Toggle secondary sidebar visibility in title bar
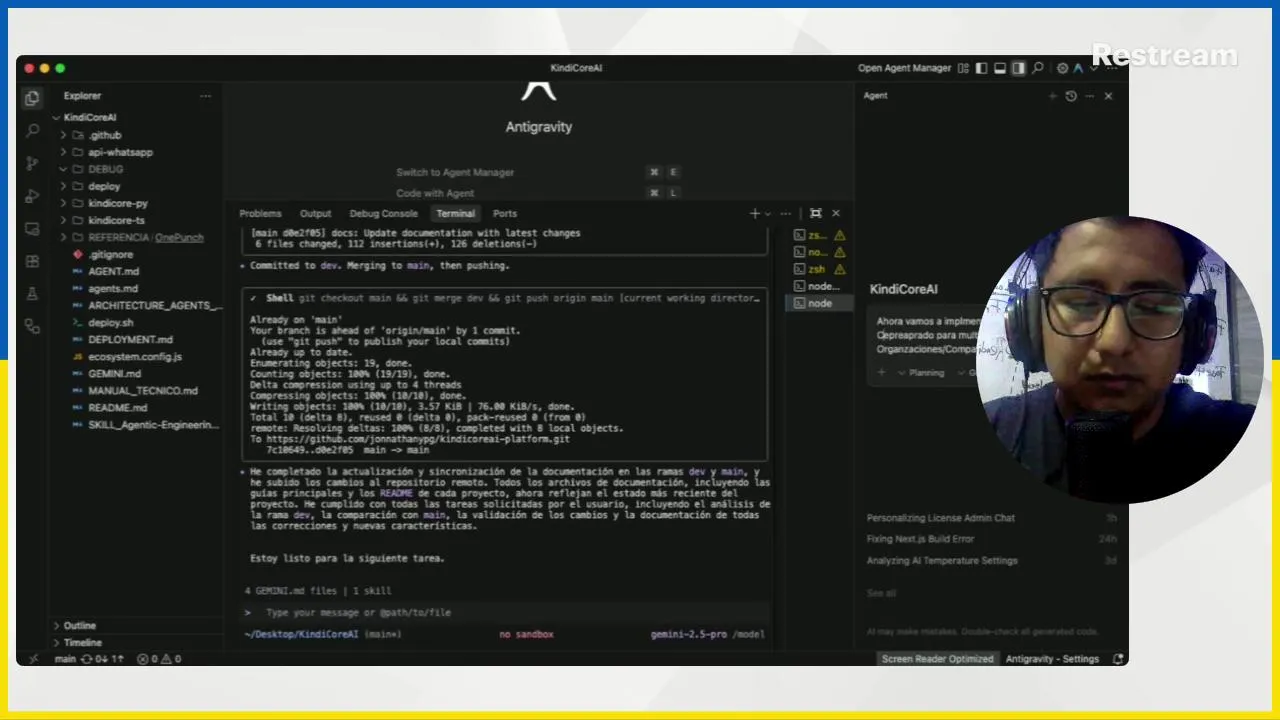The width and height of the screenshot is (1280, 720). coord(1018,68)
